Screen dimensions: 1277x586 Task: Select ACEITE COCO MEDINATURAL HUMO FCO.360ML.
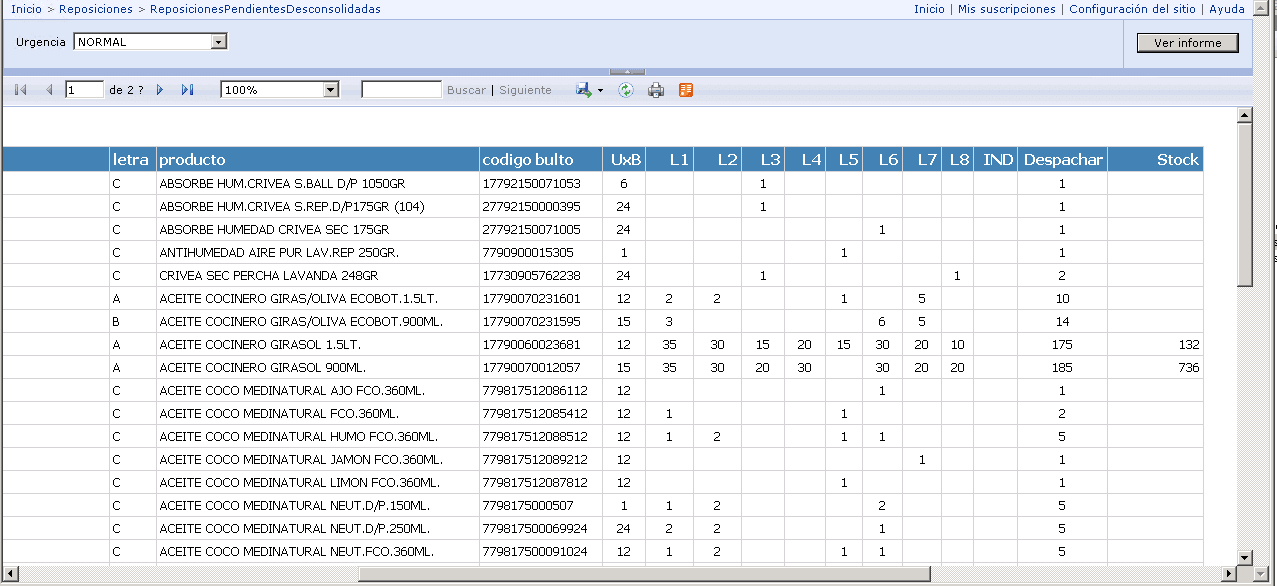pos(602,437)
